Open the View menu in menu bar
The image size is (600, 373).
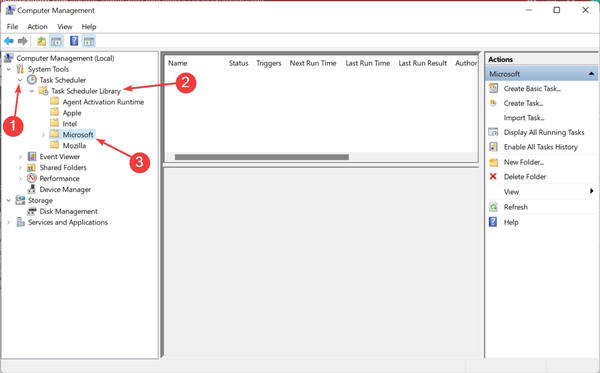(65, 27)
